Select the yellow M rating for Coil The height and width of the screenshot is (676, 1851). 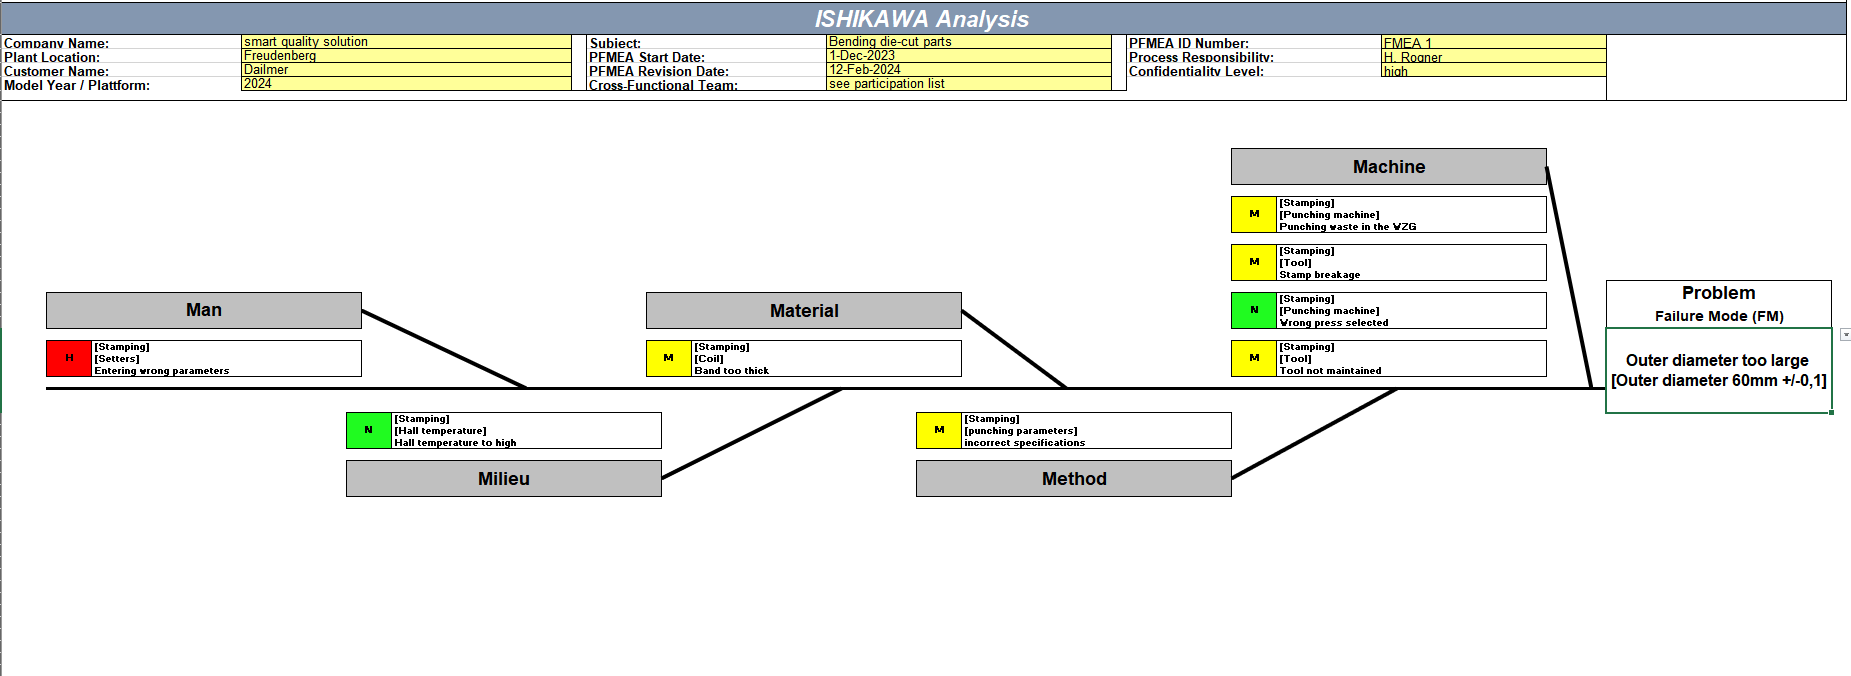(x=669, y=358)
